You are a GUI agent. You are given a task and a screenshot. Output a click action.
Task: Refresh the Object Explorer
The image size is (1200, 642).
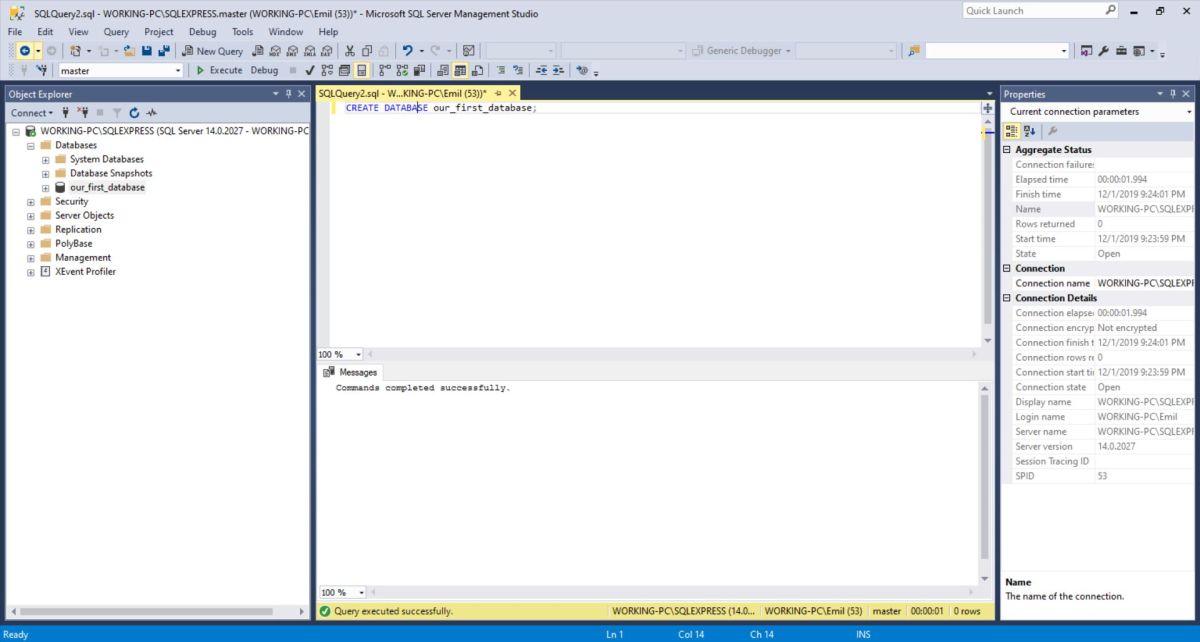[x=134, y=112]
